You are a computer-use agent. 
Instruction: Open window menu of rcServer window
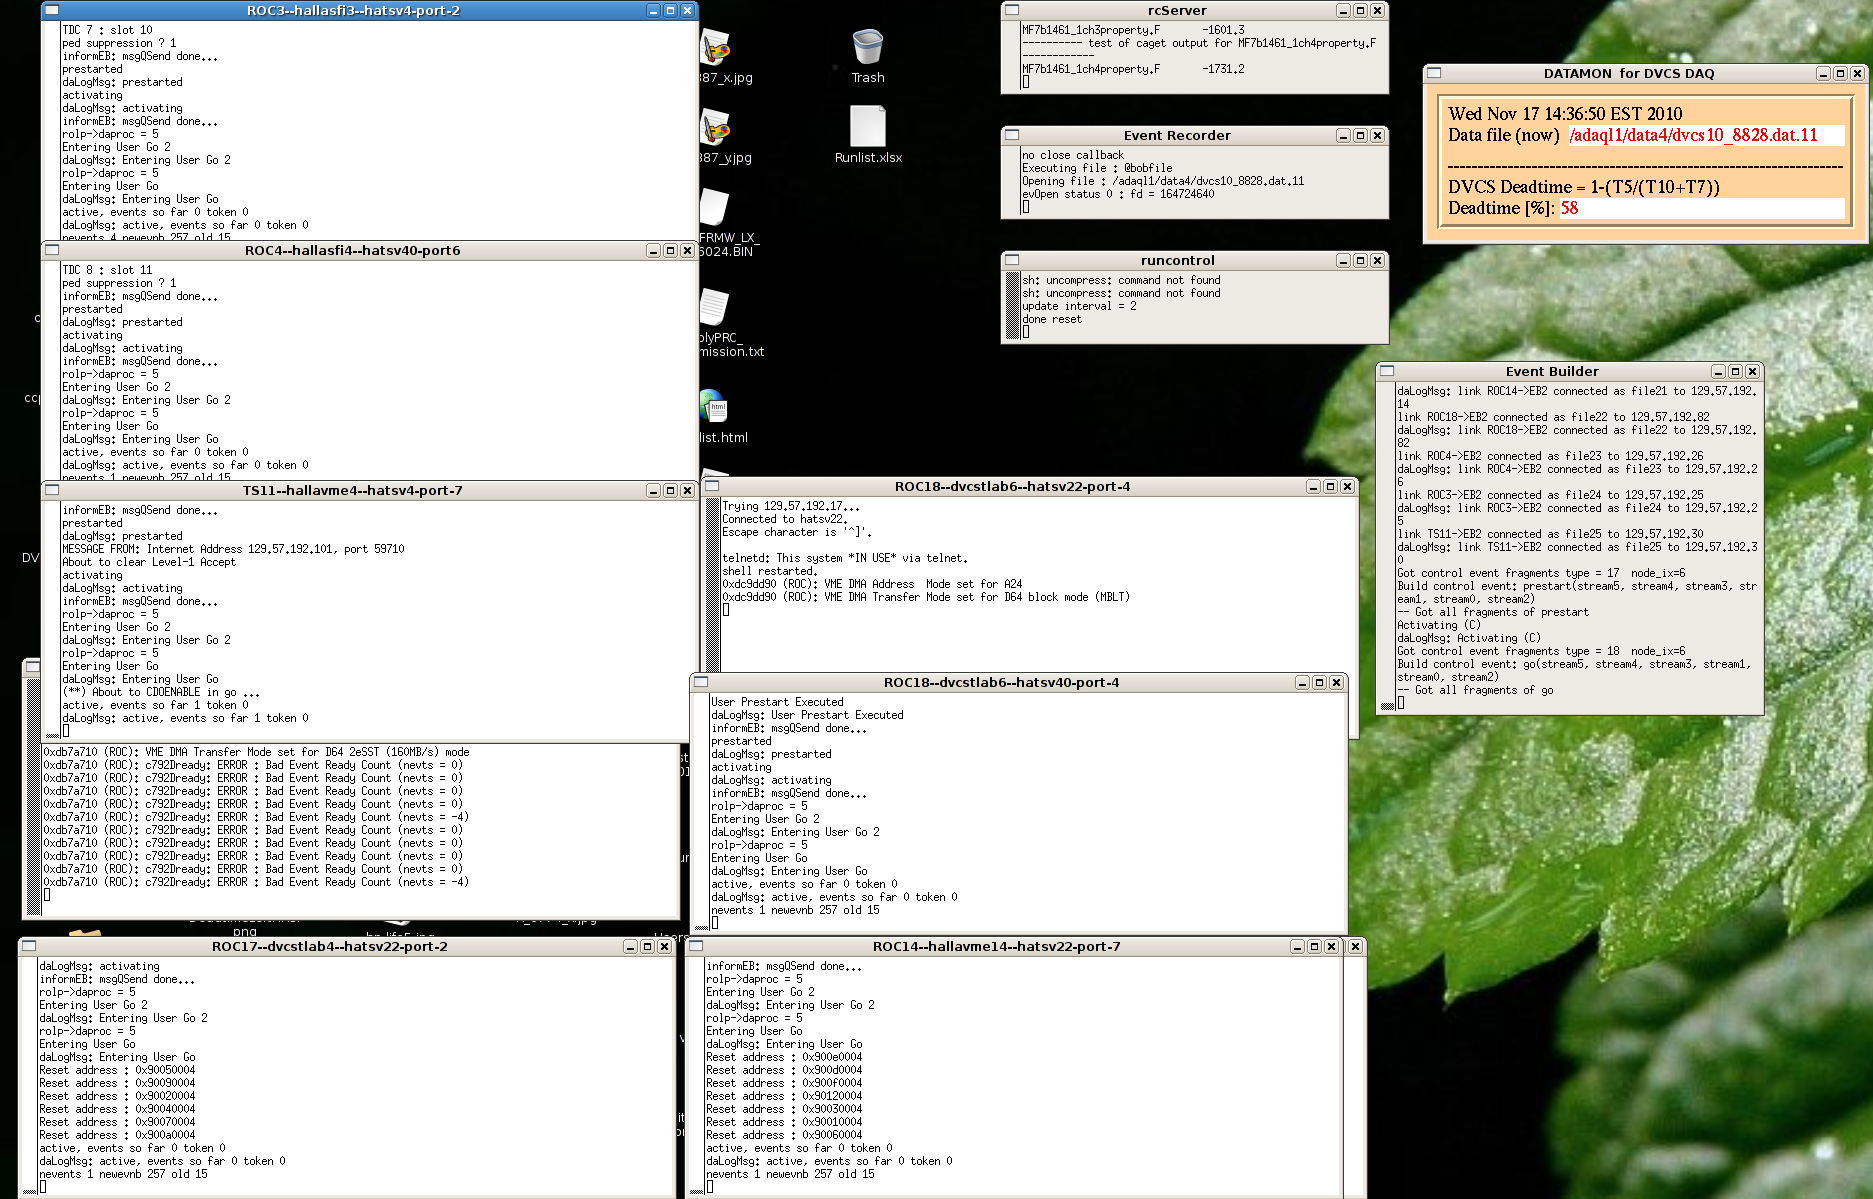point(1012,10)
